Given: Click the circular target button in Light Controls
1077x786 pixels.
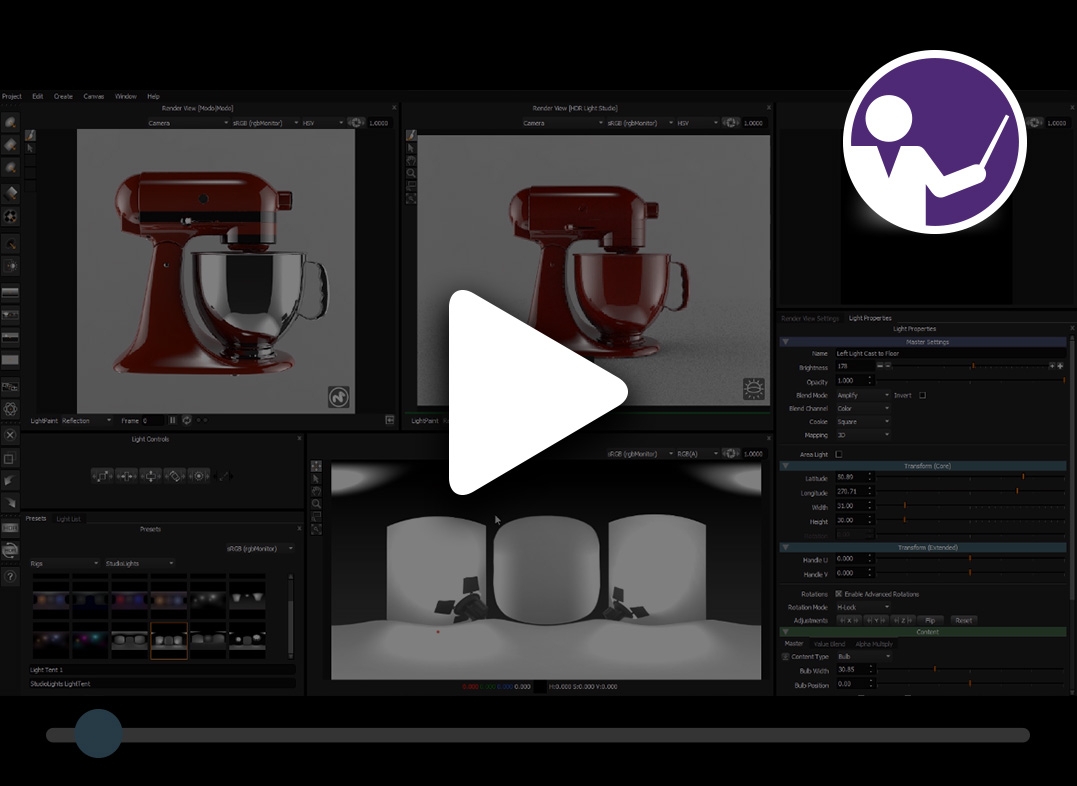Looking at the screenshot, I should tap(199, 475).
